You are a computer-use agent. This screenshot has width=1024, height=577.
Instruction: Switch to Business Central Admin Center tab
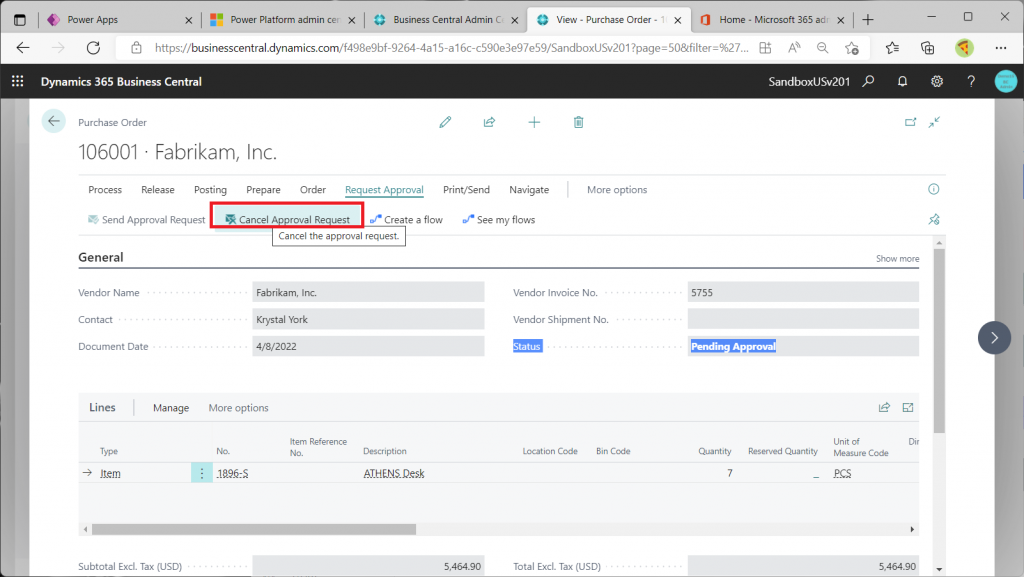[x=445, y=20]
